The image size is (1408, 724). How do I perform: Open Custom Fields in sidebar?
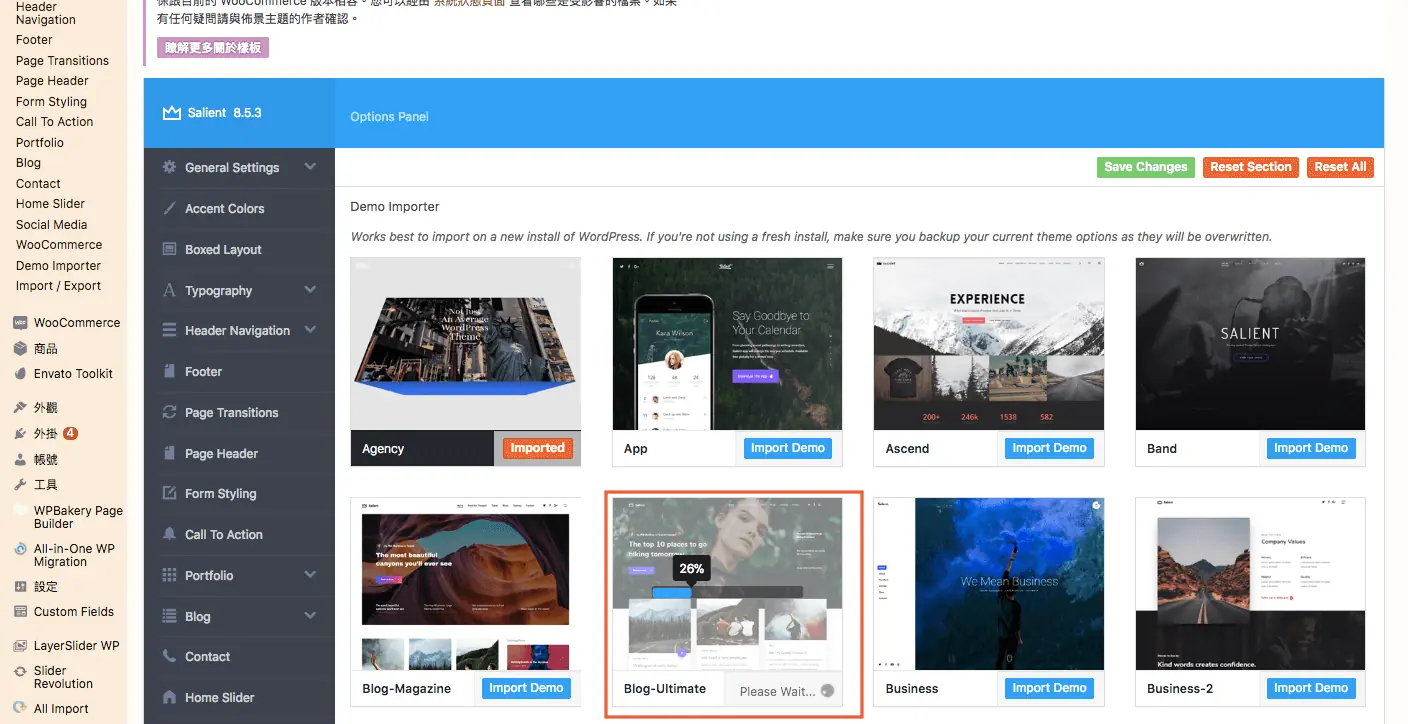click(x=74, y=612)
